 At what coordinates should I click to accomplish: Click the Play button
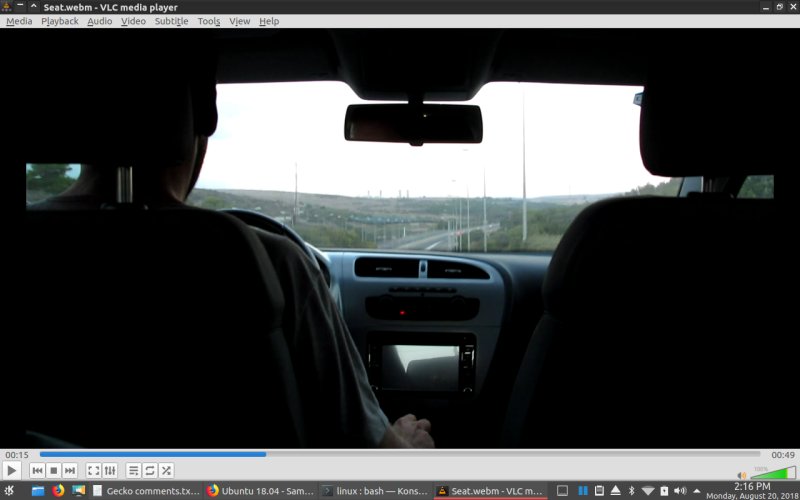point(11,470)
